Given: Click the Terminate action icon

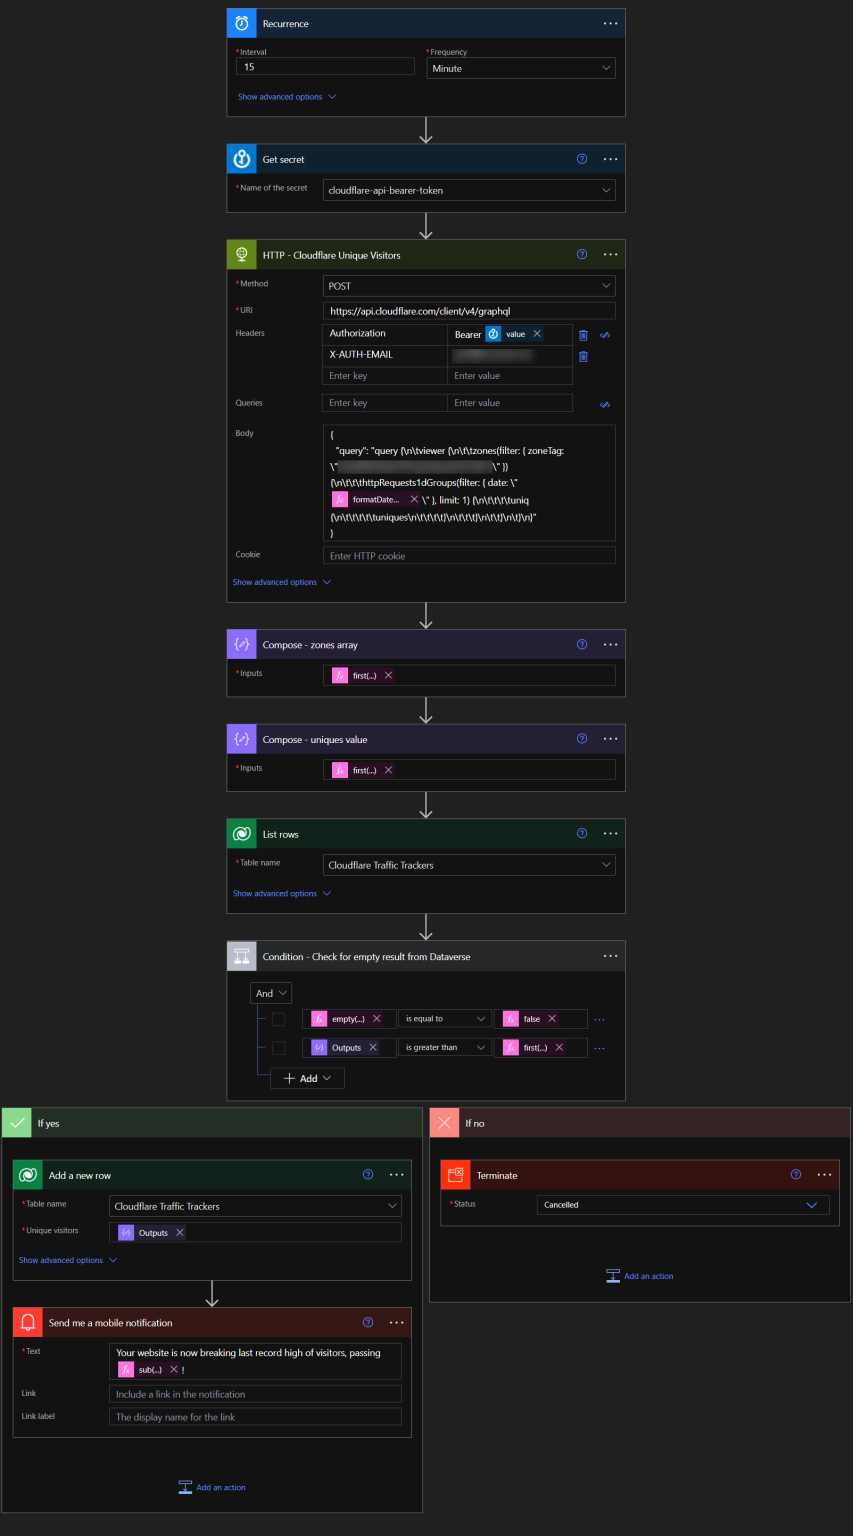Looking at the screenshot, I should (x=458, y=1174).
